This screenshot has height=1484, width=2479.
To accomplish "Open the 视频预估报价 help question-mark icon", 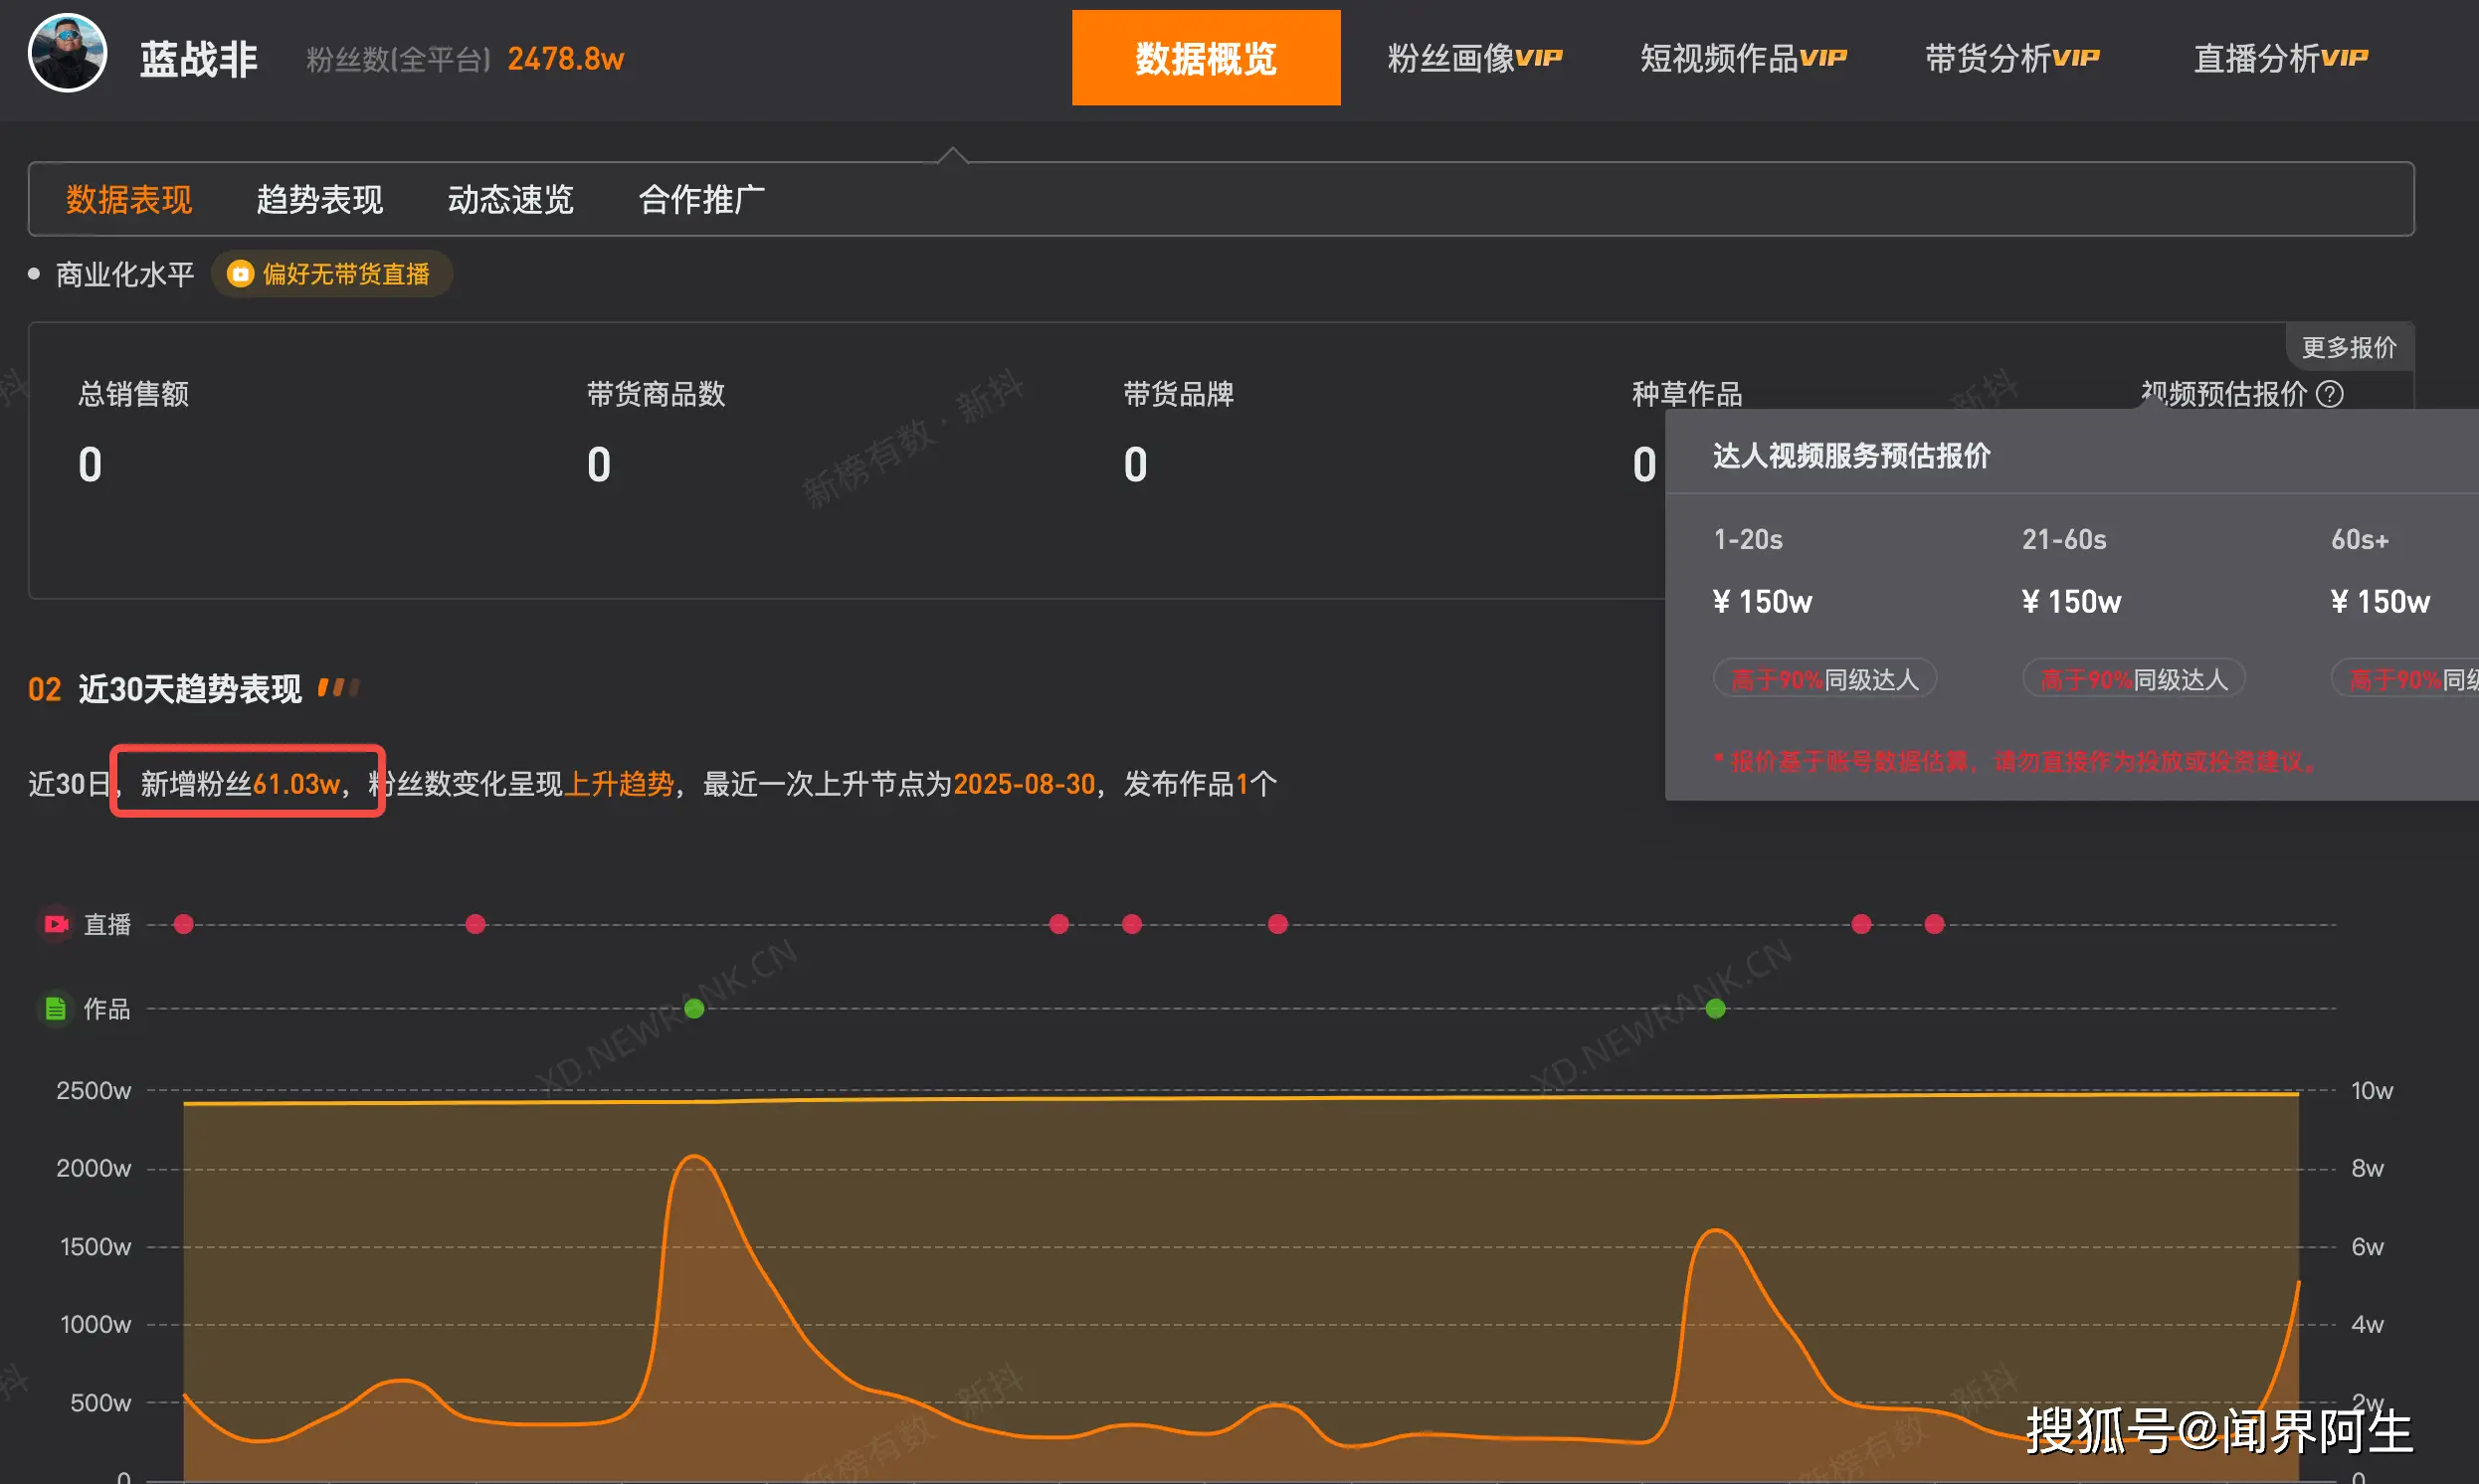I will pyautogui.click(x=2331, y=394).
